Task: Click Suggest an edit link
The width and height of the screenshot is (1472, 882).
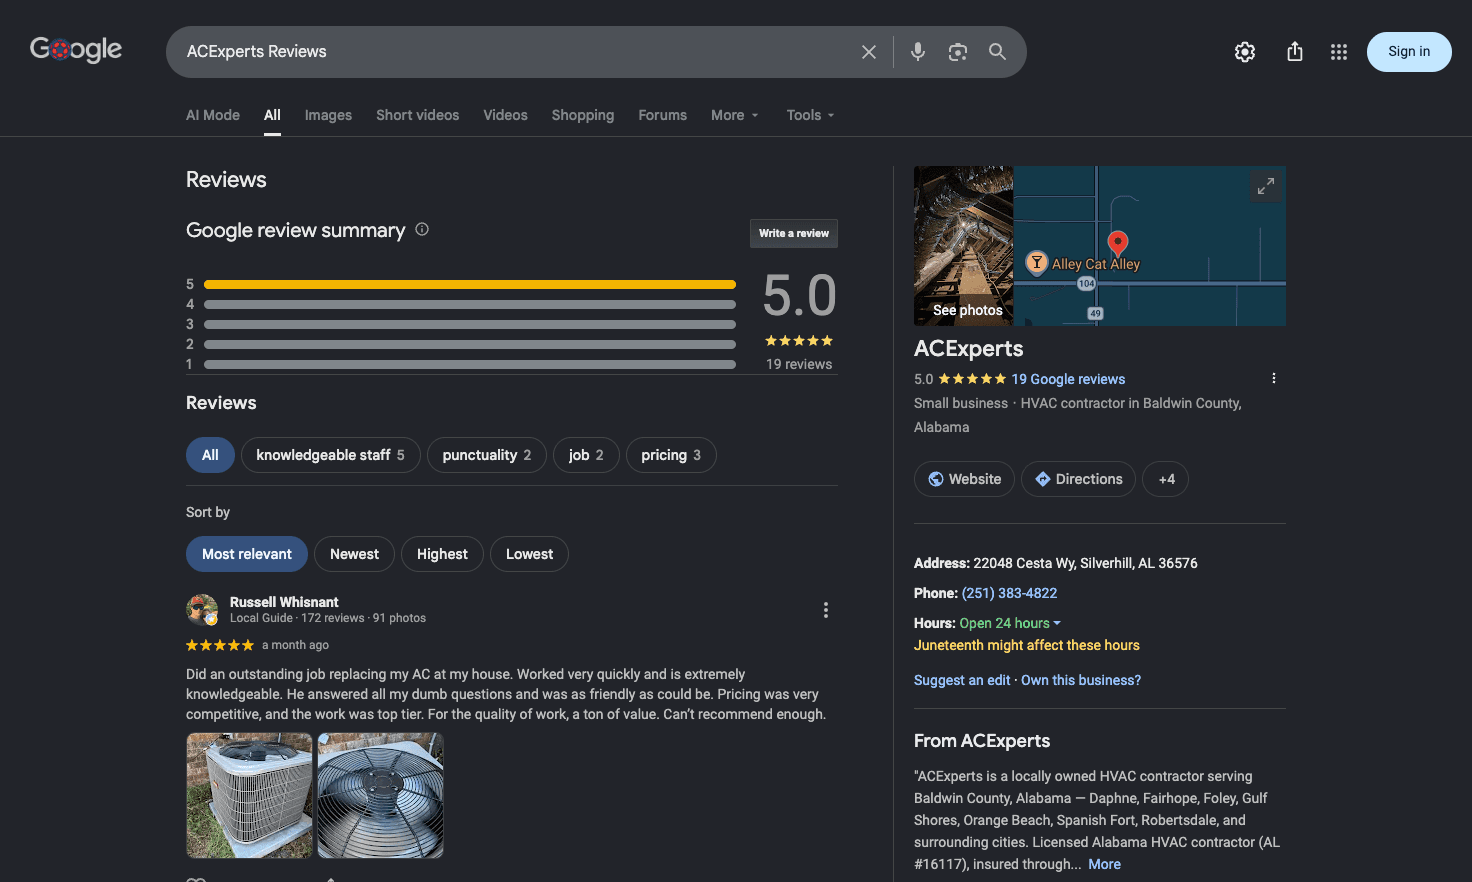Action: click(x=962, y=680)
